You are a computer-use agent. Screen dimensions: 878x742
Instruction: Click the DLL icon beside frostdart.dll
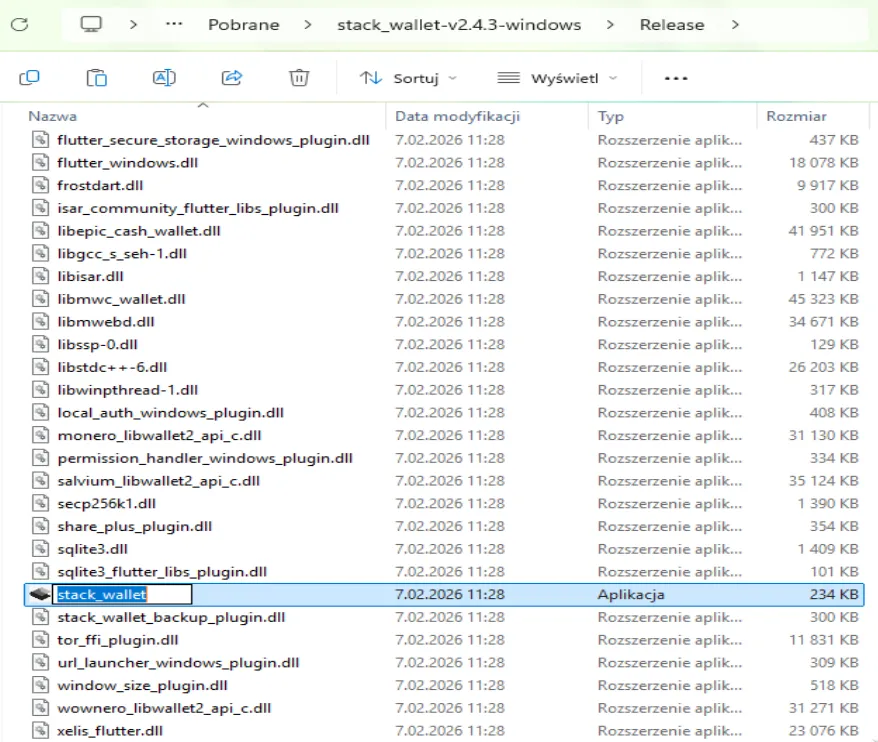[x=40, y=185]
